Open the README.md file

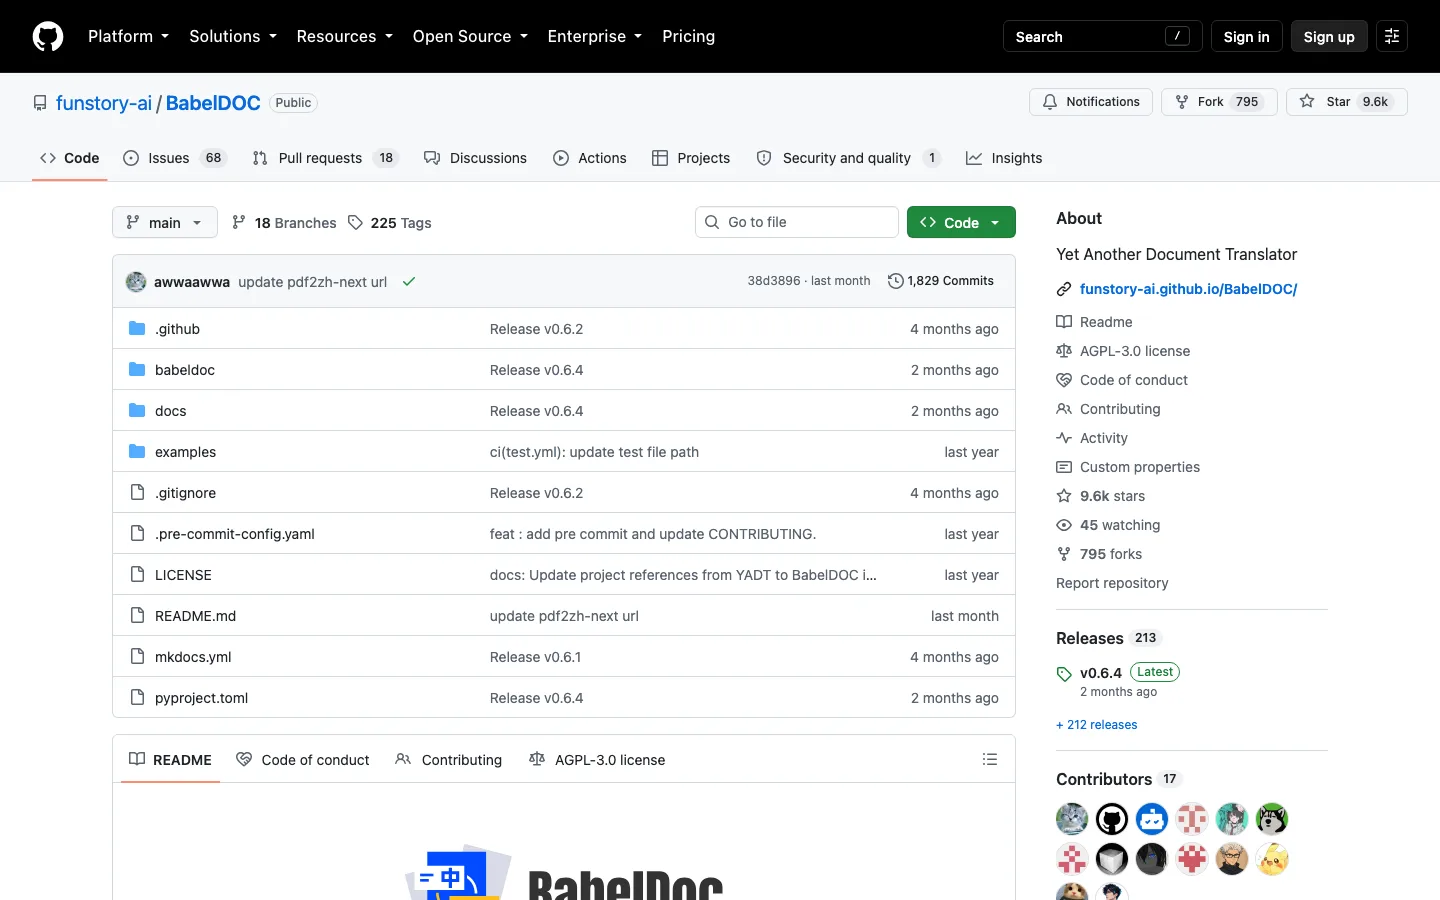click(196, 616)
